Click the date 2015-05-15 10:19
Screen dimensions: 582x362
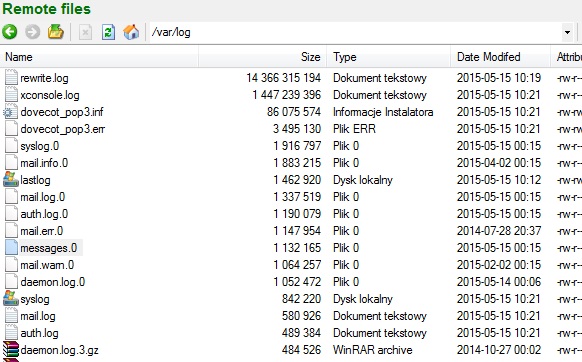[499, 78]
